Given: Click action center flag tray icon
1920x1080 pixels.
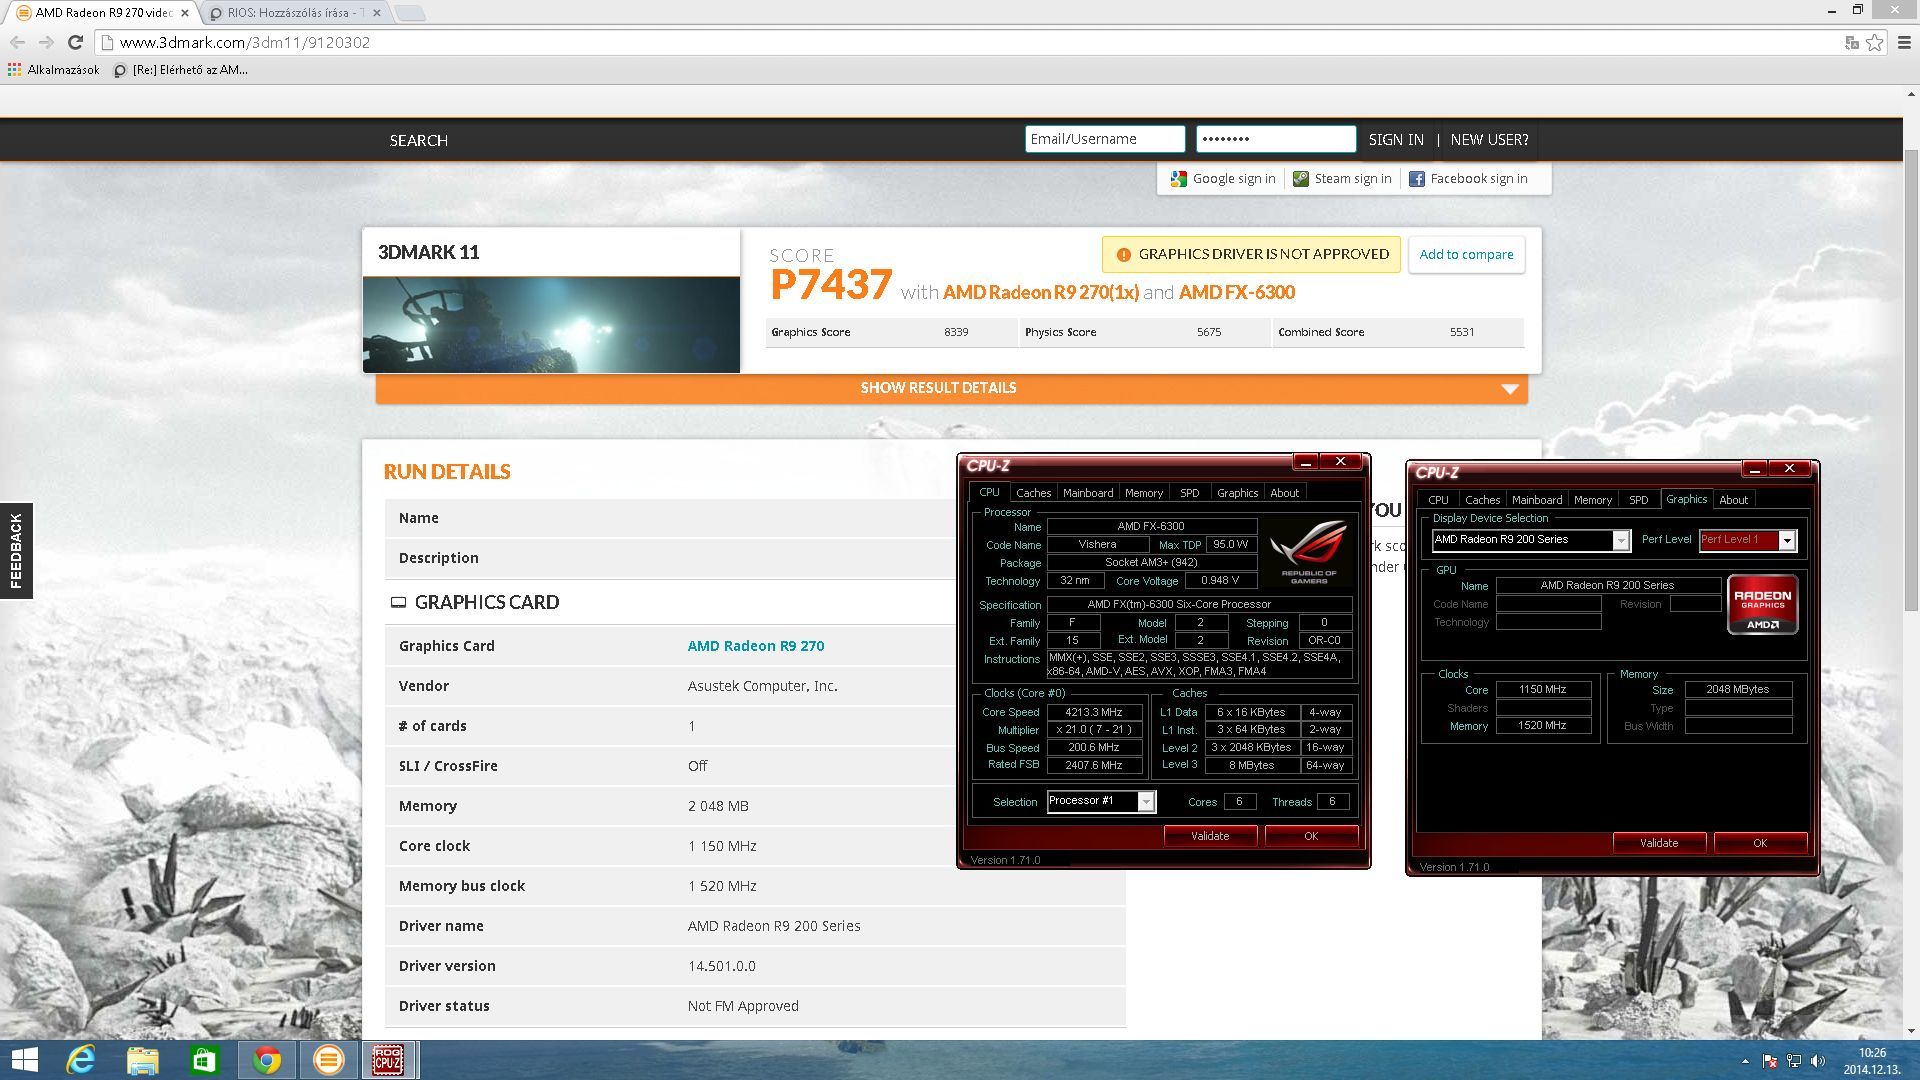Looking at the screenshot, I should pos(1770,1061).
